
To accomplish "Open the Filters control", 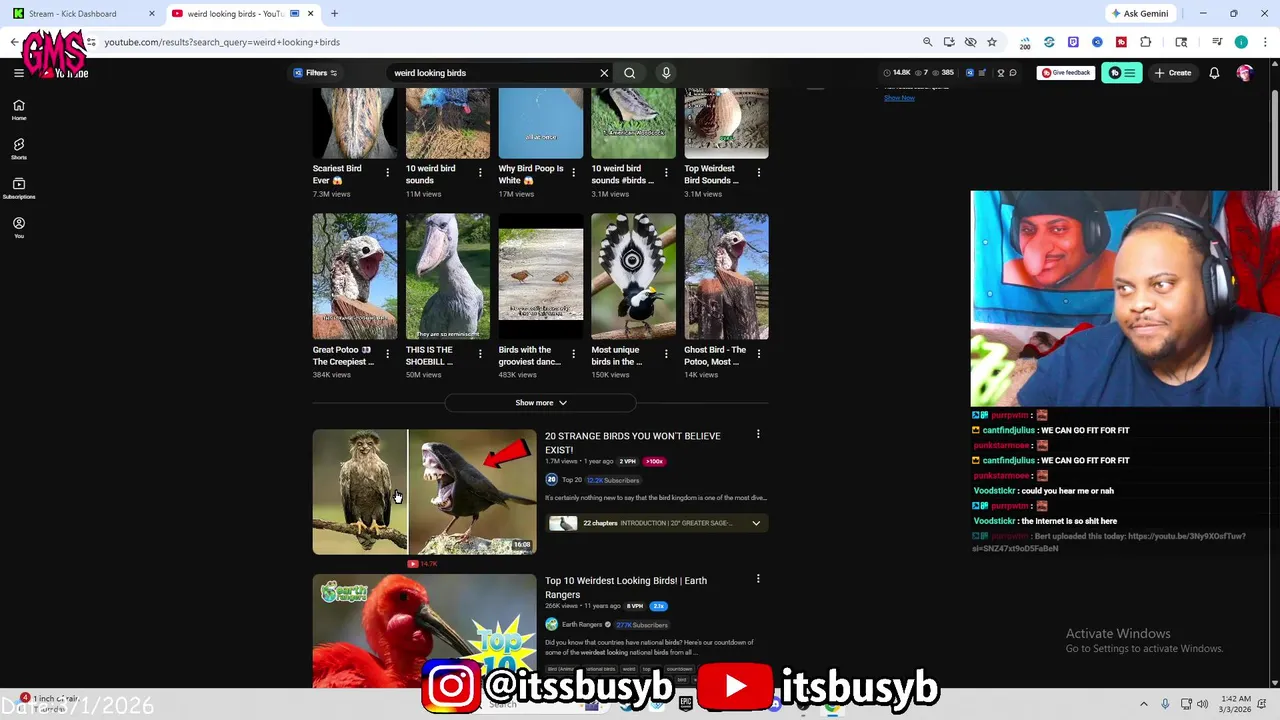I will tap(315, 73).
